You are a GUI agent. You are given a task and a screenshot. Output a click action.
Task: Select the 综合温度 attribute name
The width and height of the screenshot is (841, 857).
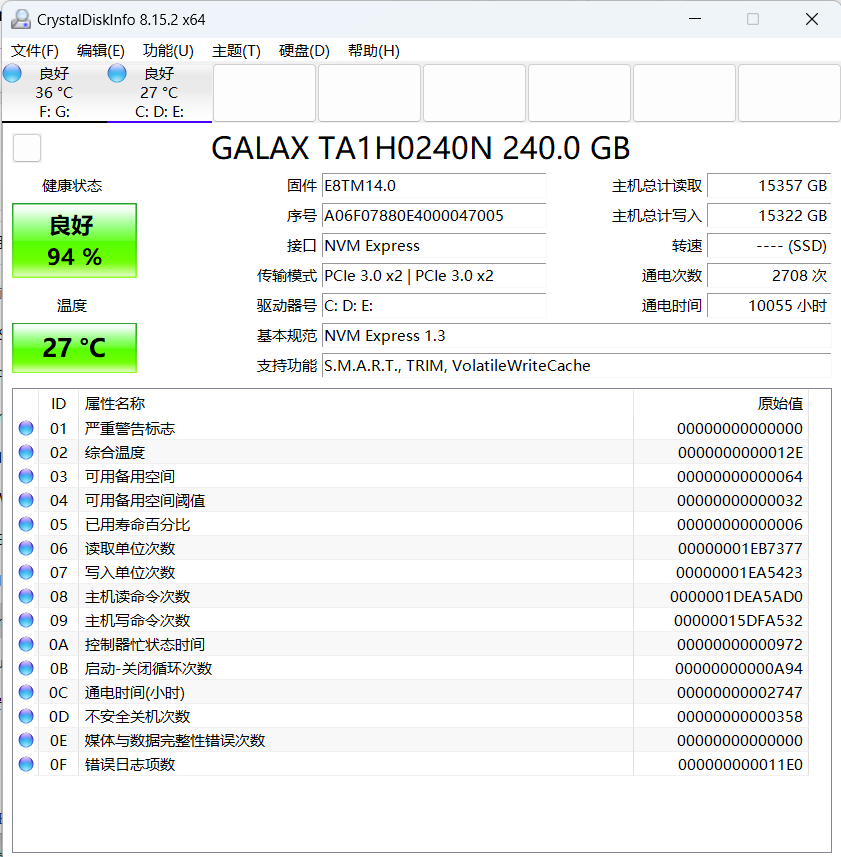(115, 453)
